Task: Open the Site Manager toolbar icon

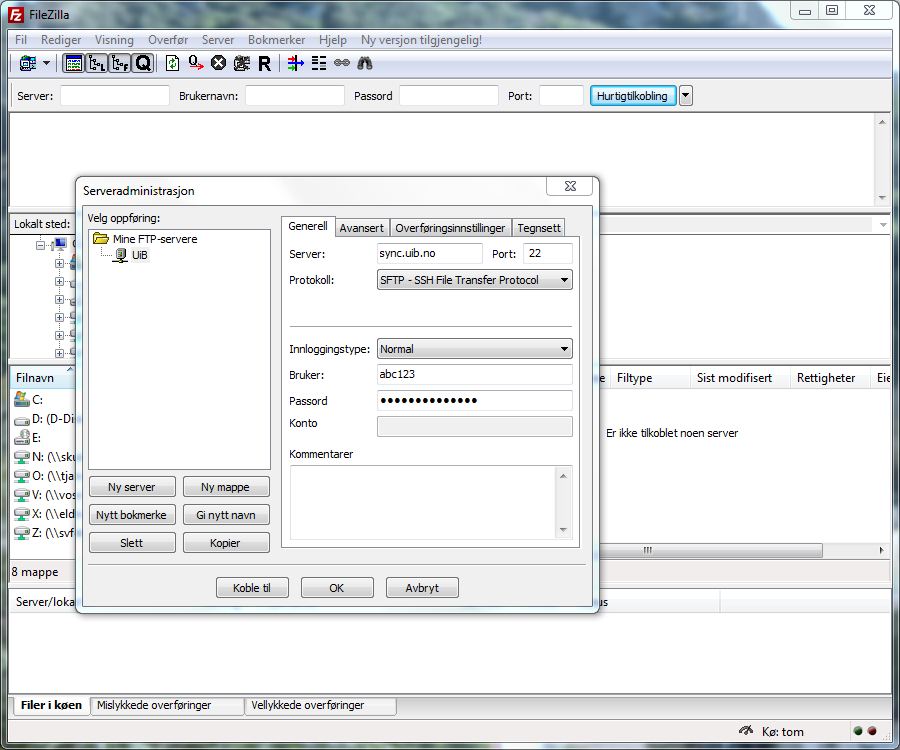Action: [27, 63]
